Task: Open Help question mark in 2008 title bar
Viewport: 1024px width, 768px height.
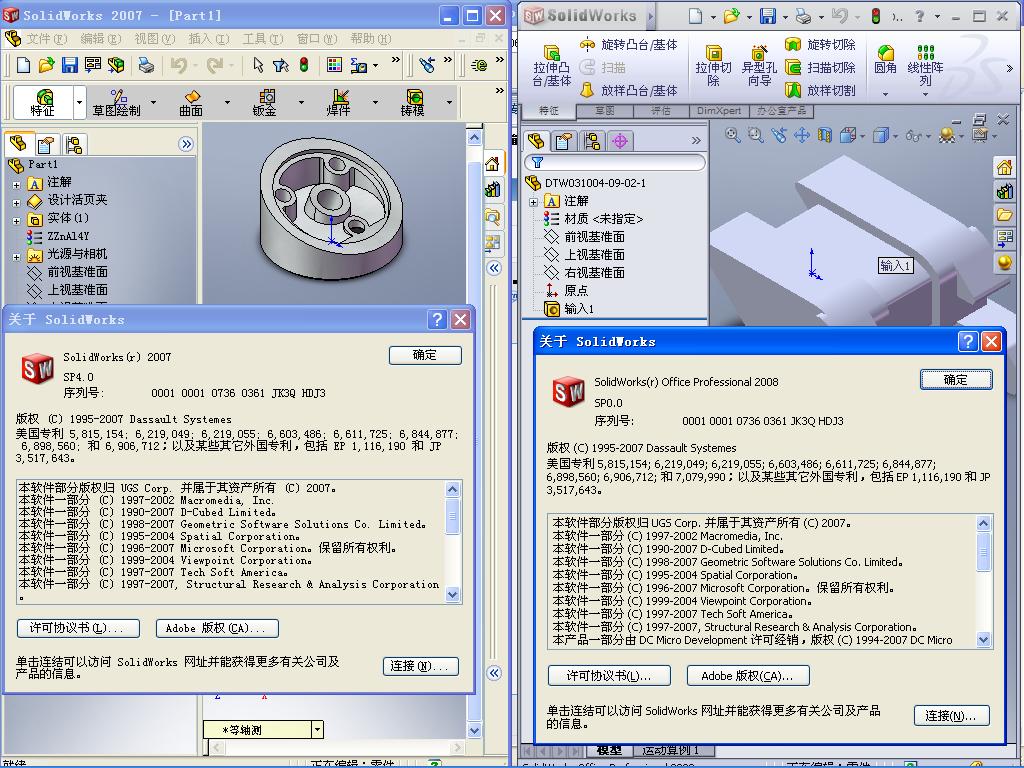Action: (920, 16)
